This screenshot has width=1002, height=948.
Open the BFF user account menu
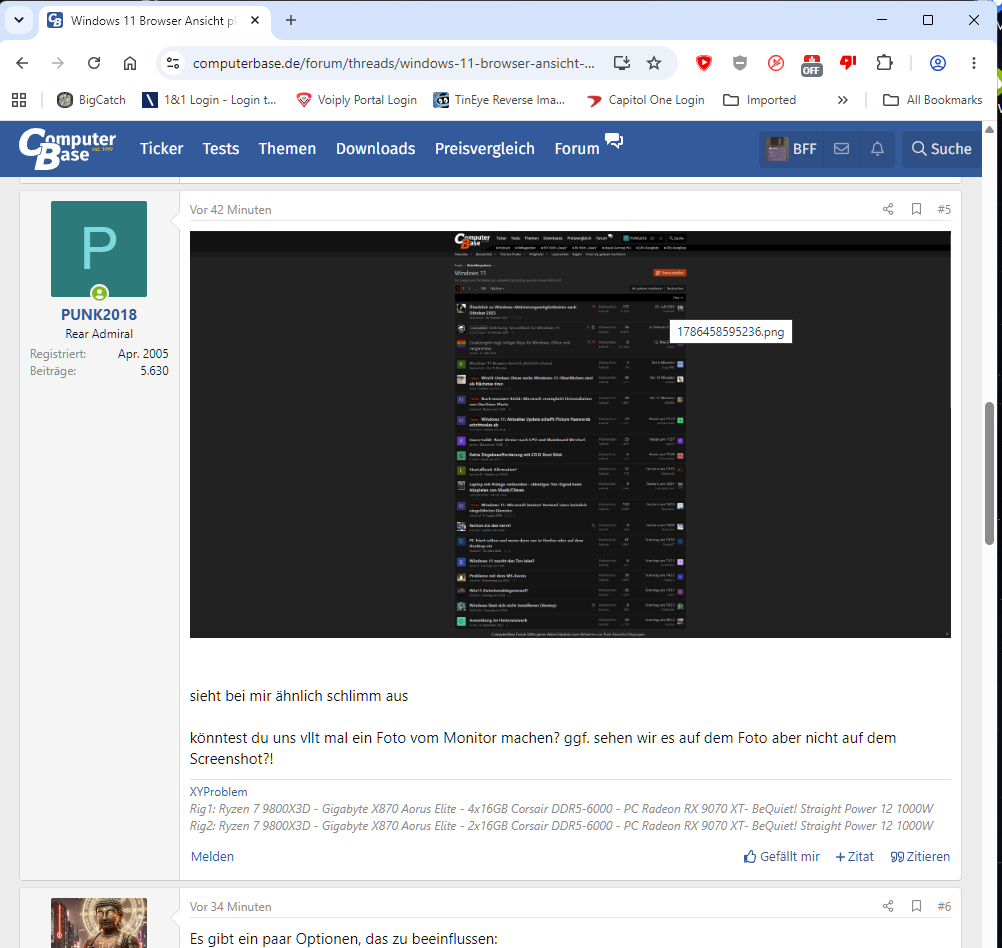pos(792,149)
